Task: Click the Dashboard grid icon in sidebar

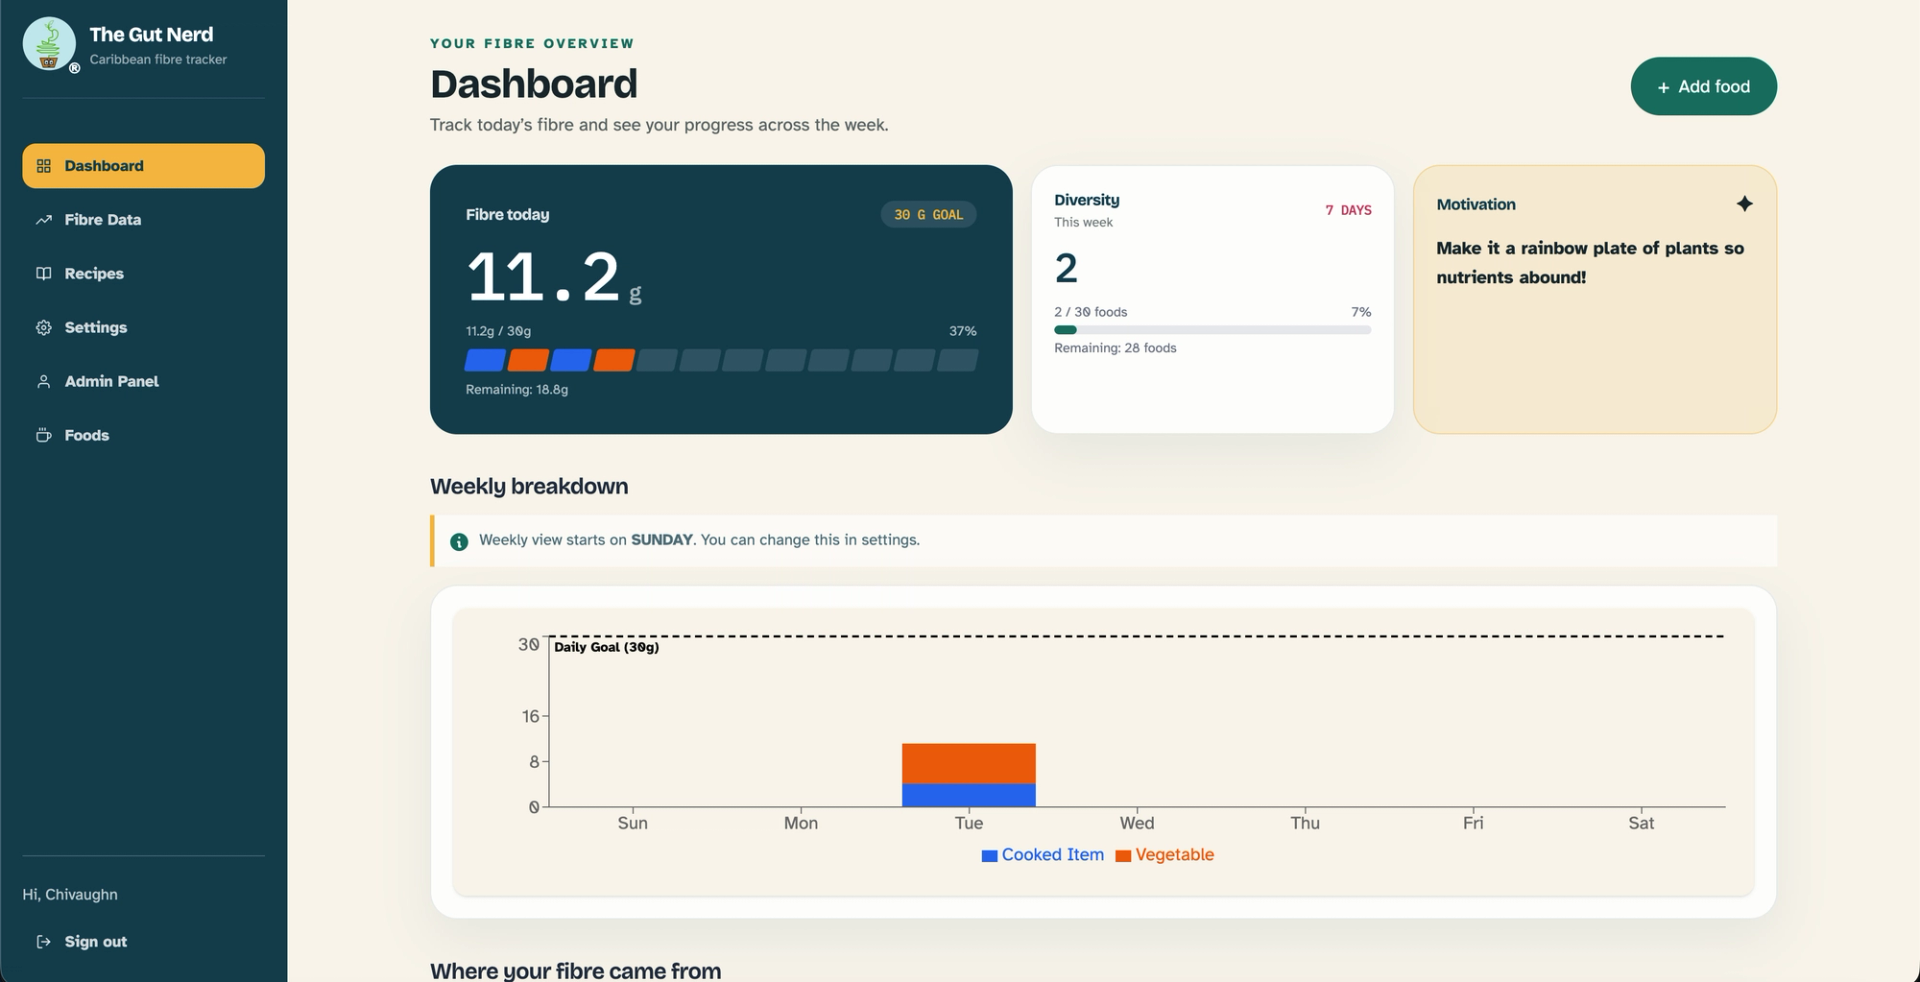Action: click(44, 166)
